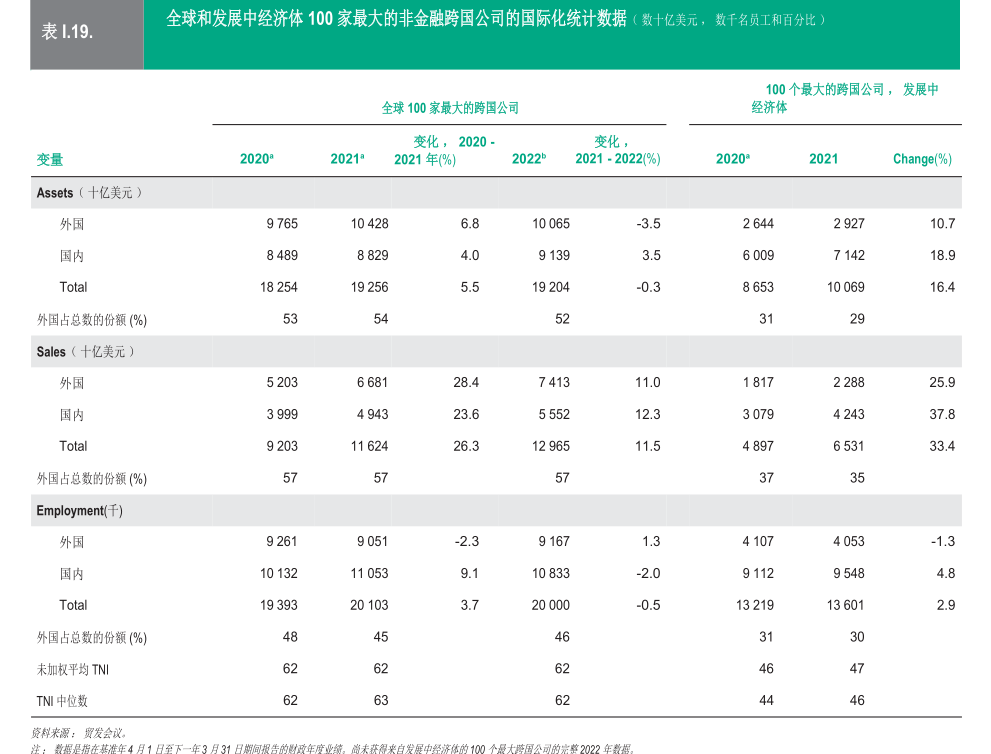Viewport: 991px width, 754px height.
Task: Select the 变量 column header
Action: click(x=50, y=160)
